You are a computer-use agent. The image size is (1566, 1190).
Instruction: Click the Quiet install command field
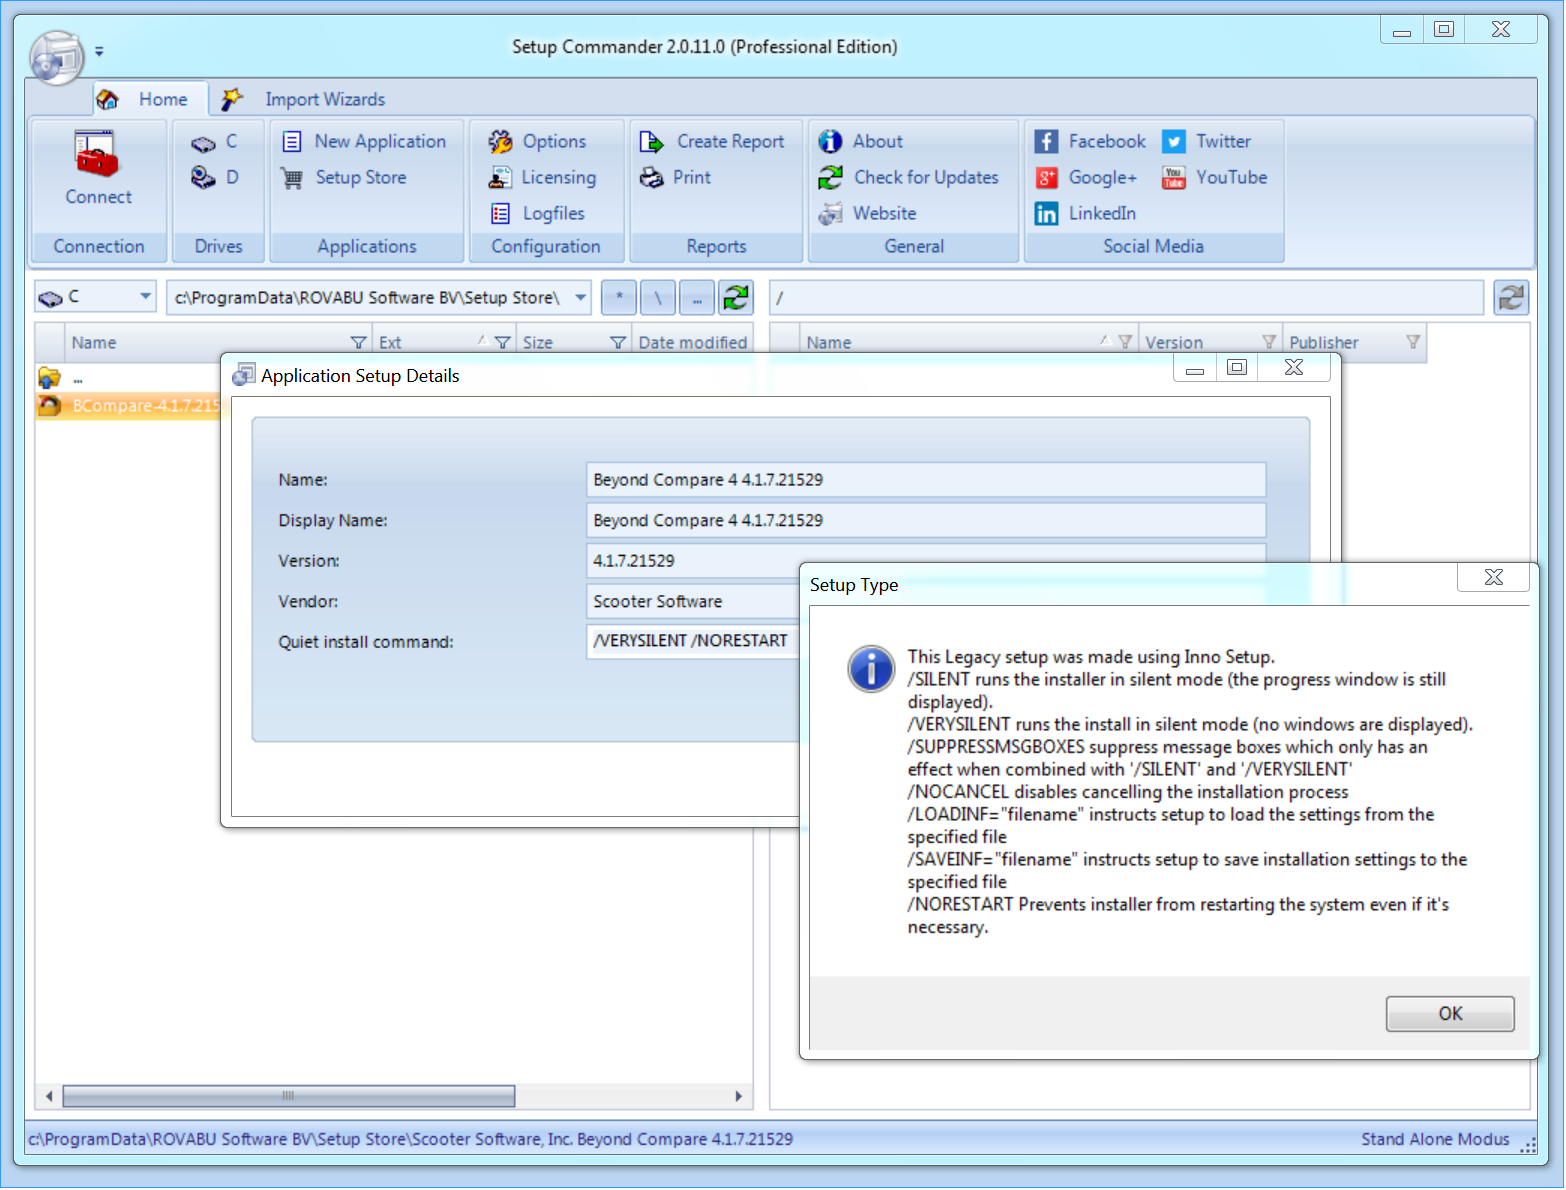click(x=693, y=641)
